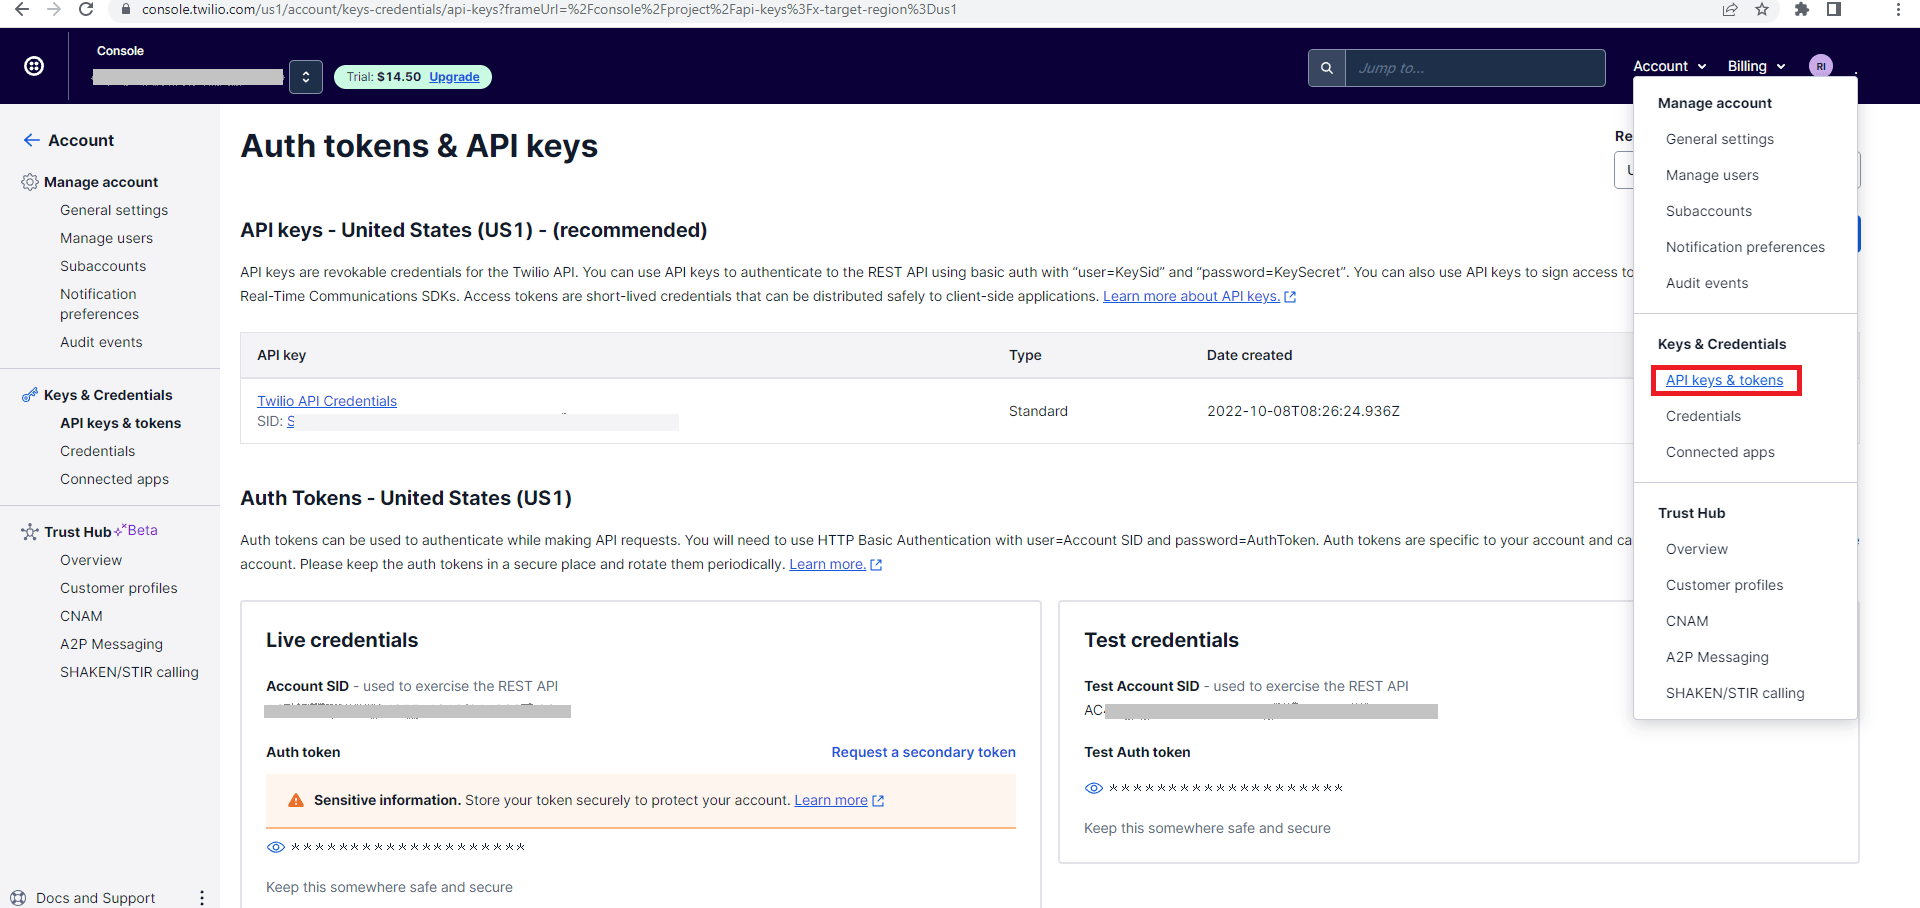Open the account switcher dropdown arrows

(306, 77)
